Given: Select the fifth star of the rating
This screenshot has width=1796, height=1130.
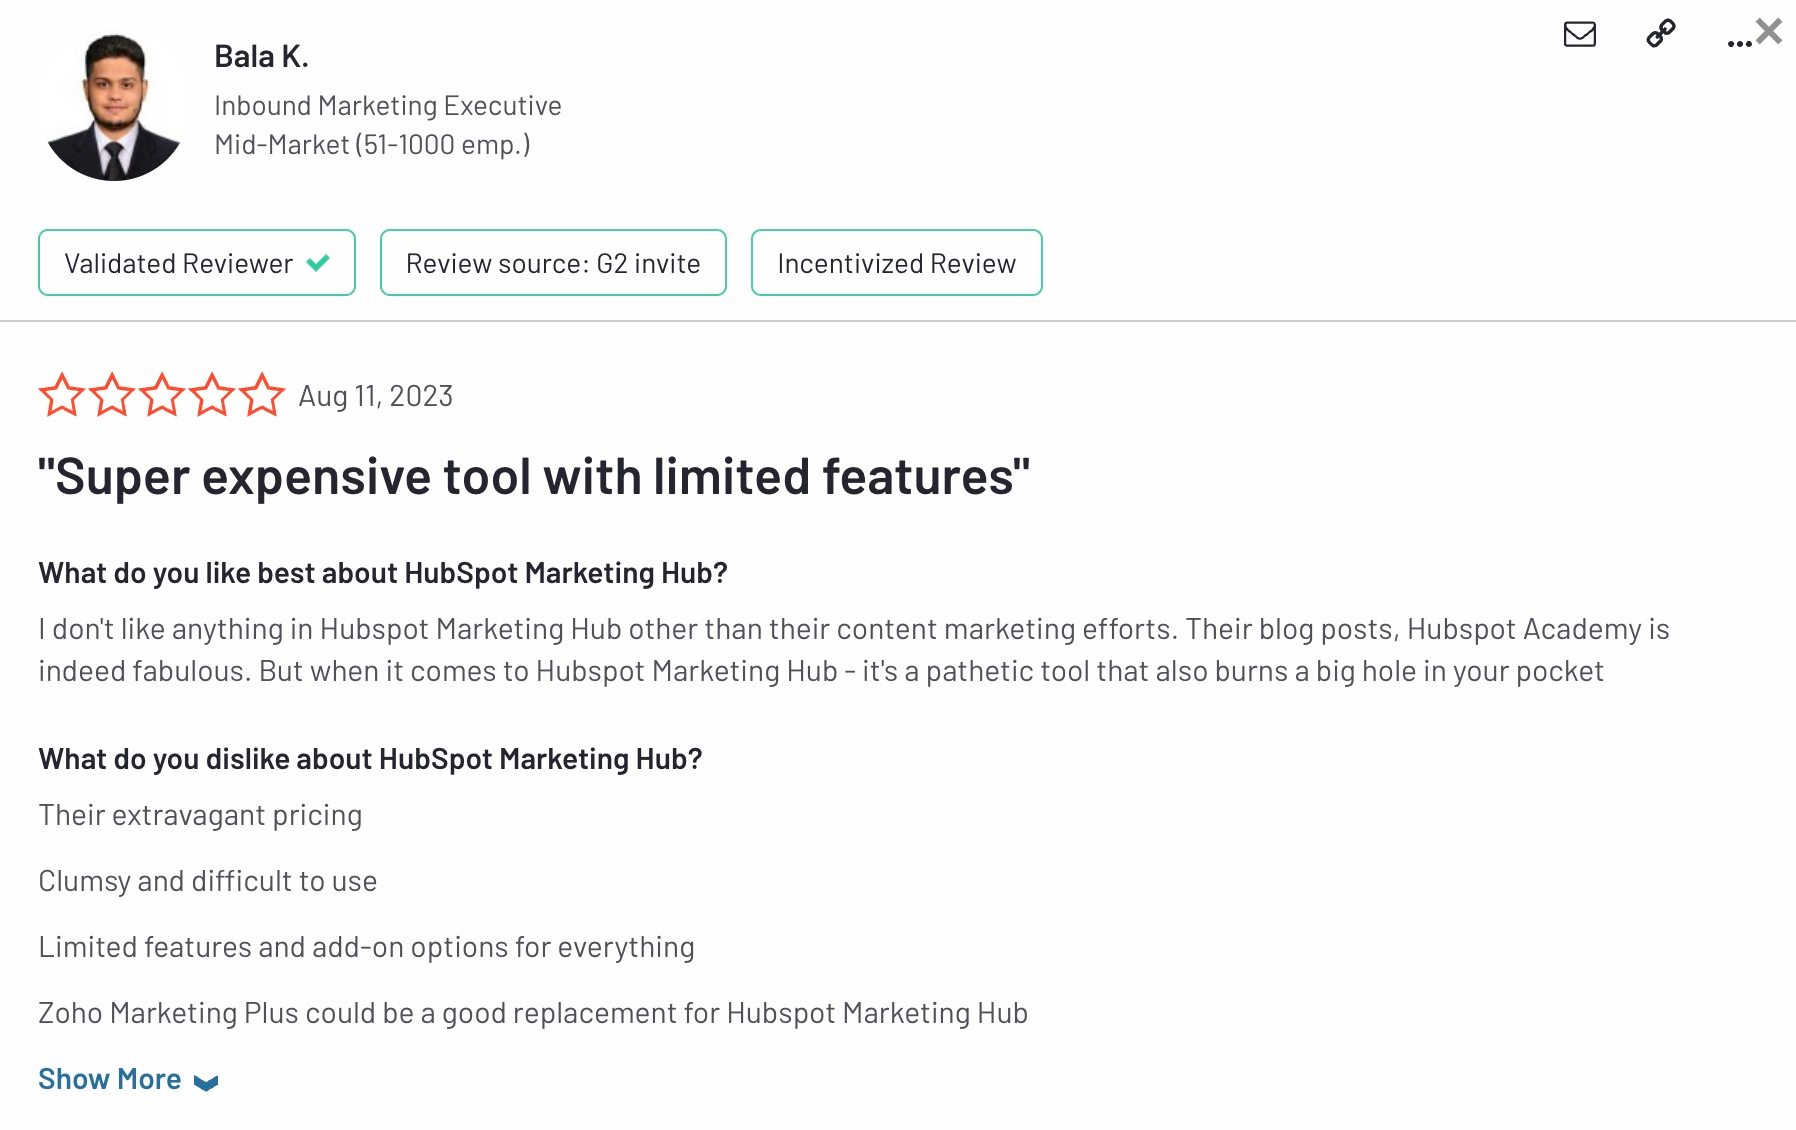Looking at the screenshot, I should [x=262, y=396].
